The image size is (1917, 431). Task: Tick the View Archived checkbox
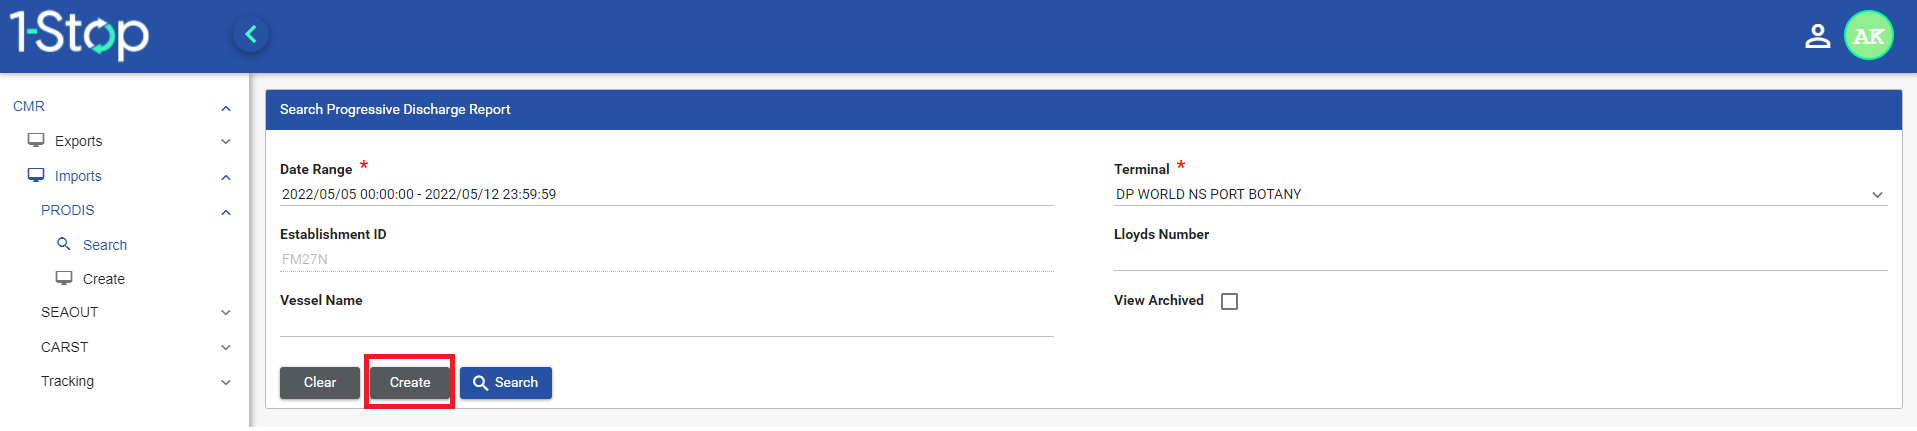[1229, 301]
